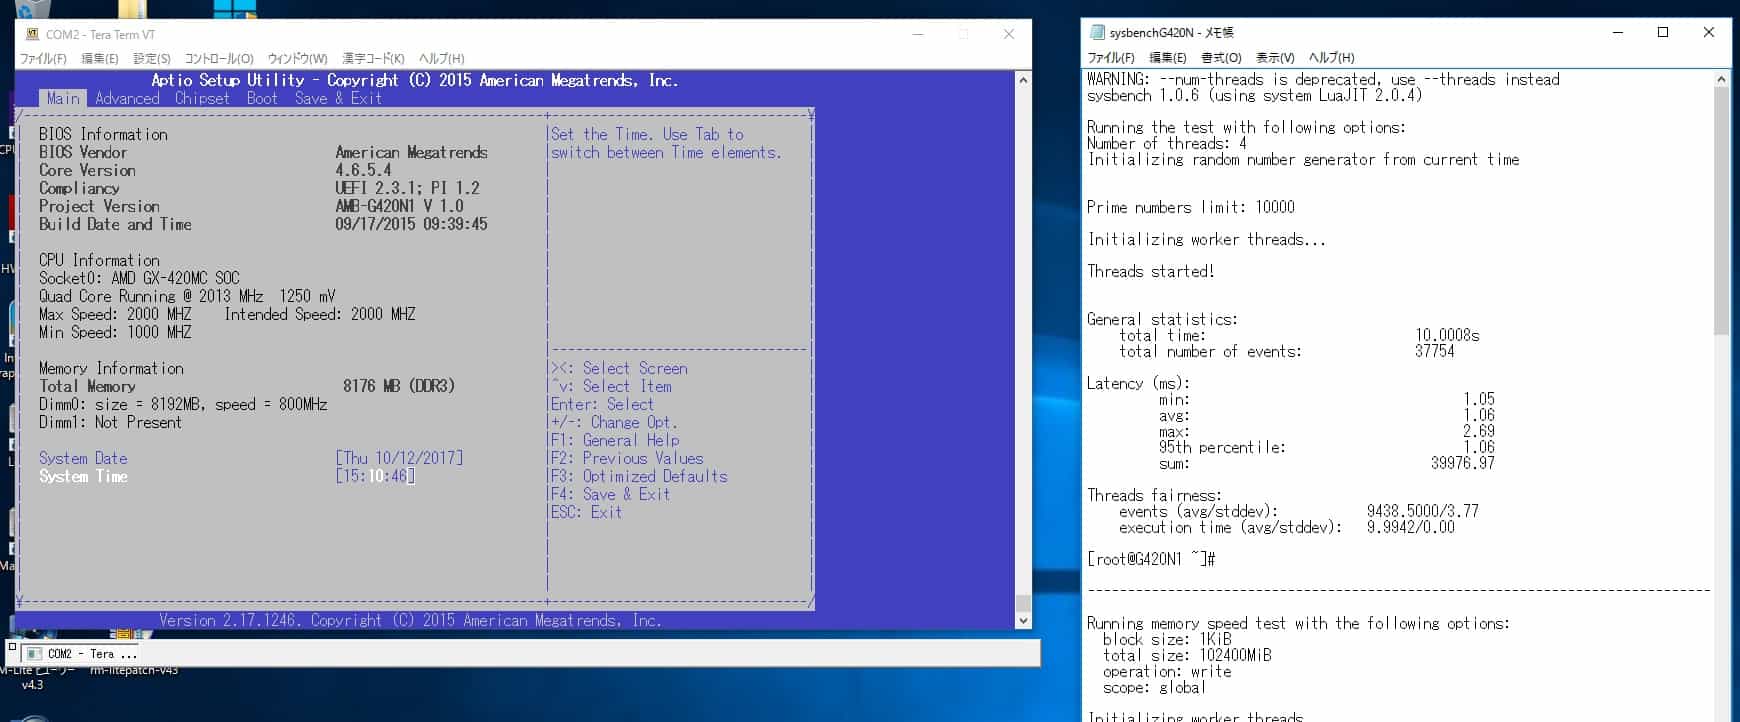The height and width of the screenshot is (722, 1740).
Task: Click Tera Term scrollbar up arrow
Action: (1023, 79)
